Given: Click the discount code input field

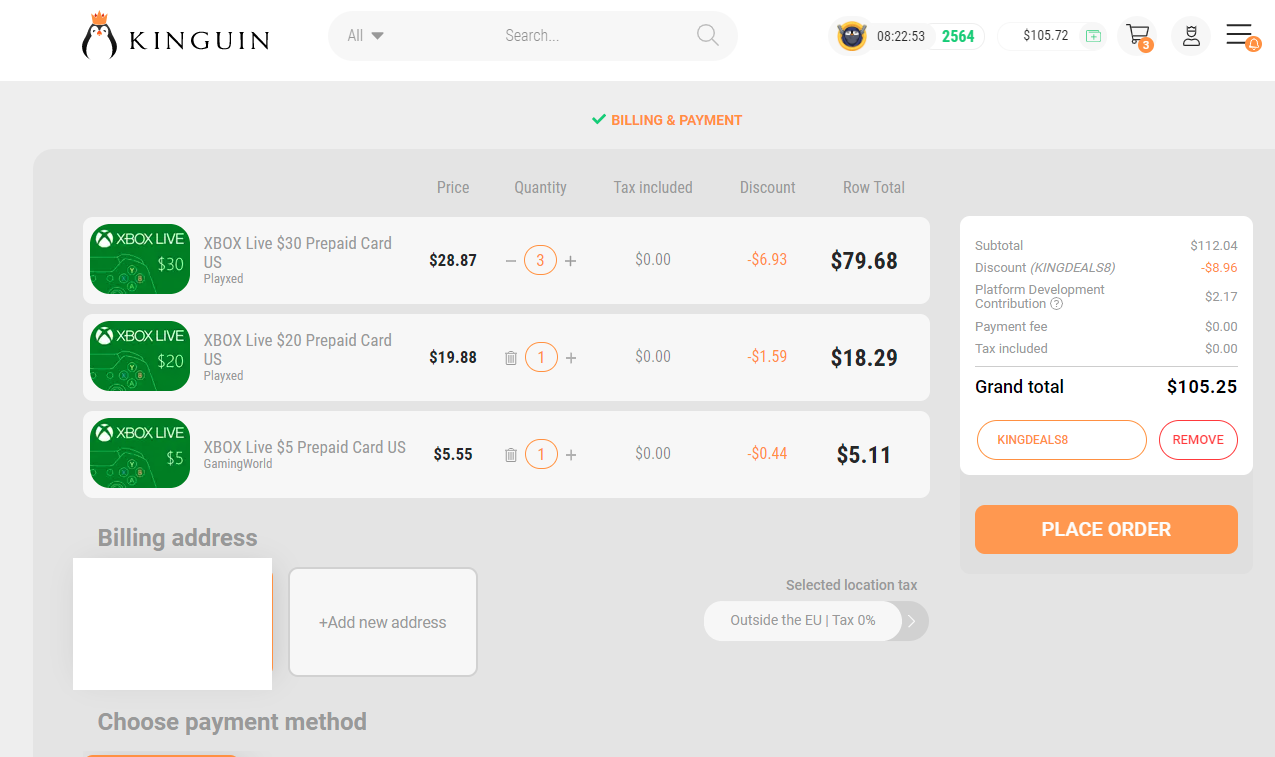Looking at the screenshot, I should click(1062, 440).
